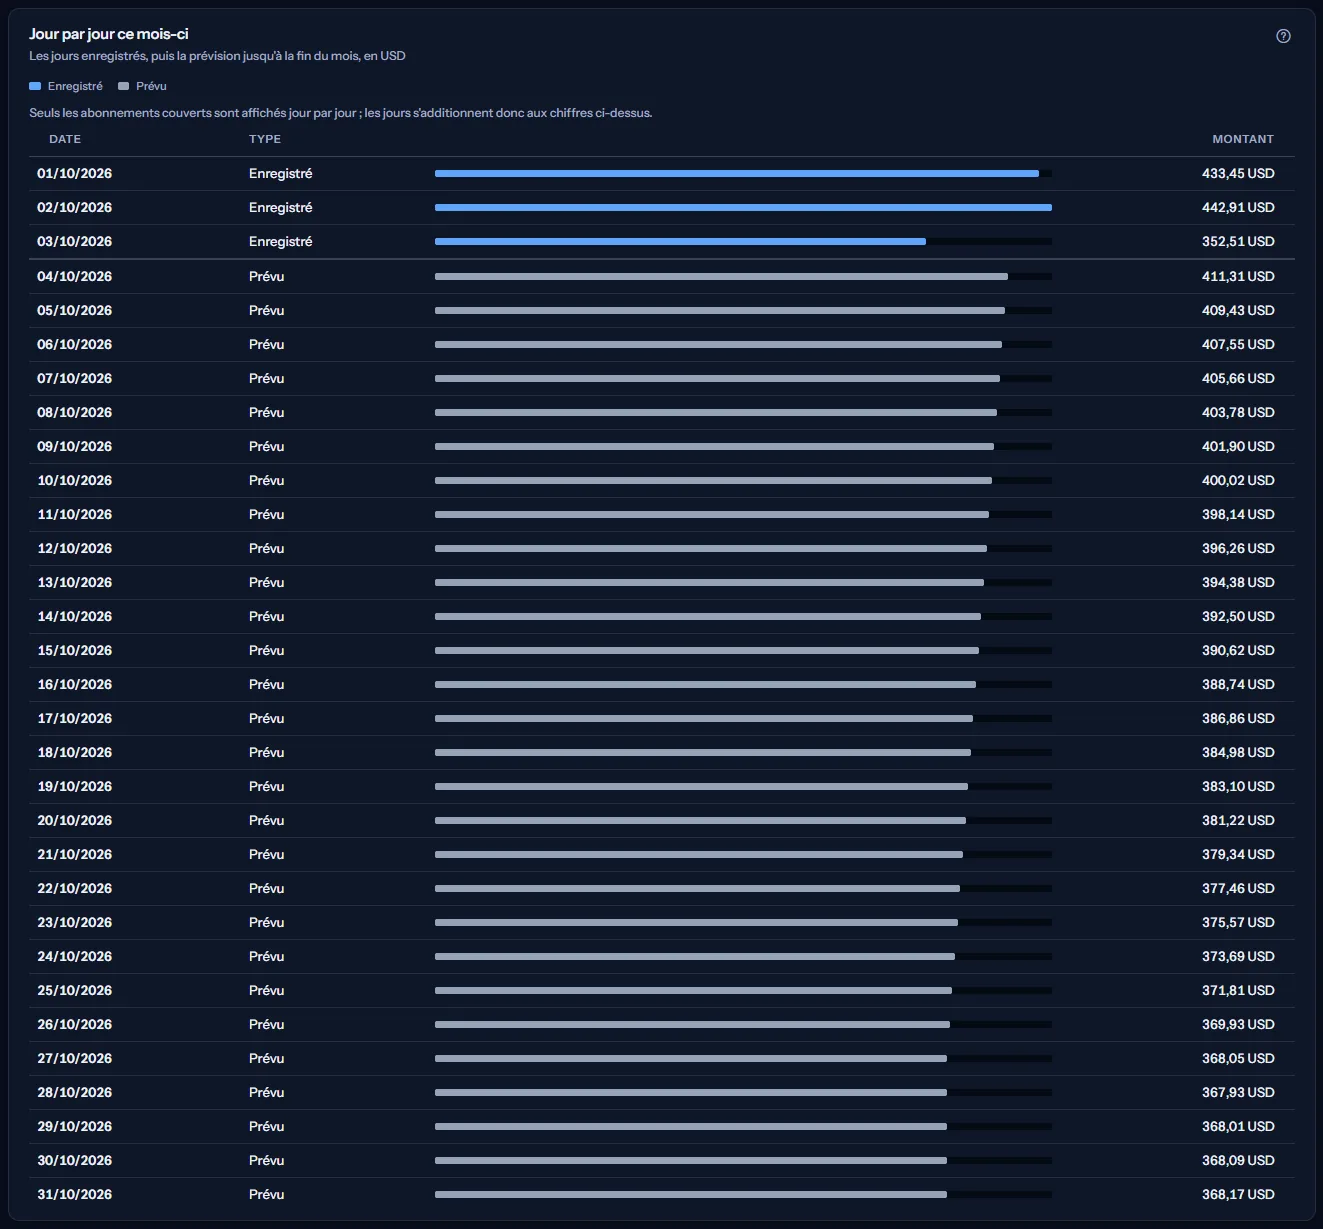Click the amount 442,91 USD
The width and height of the screenshot is (1323, 1229).
click(1238, 207)
